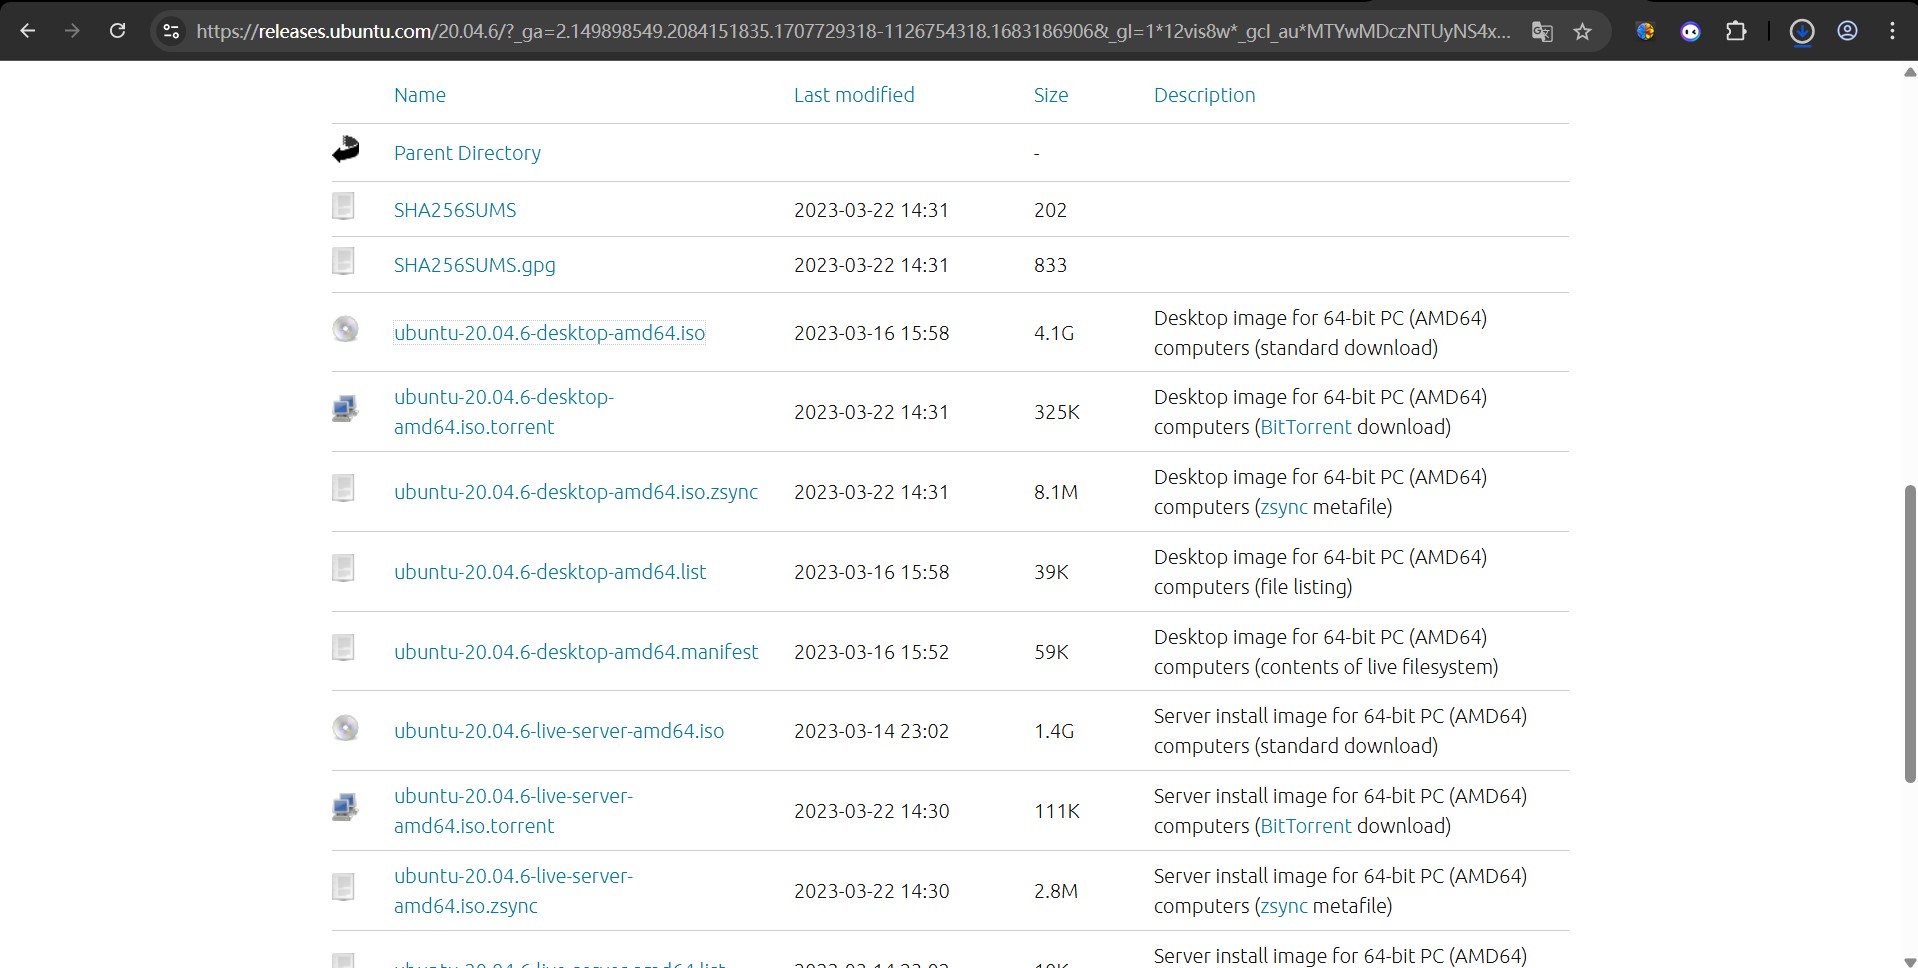Download ubuntu-20.04.6-live-server-amd64.iso.torrent

[513, 811]
